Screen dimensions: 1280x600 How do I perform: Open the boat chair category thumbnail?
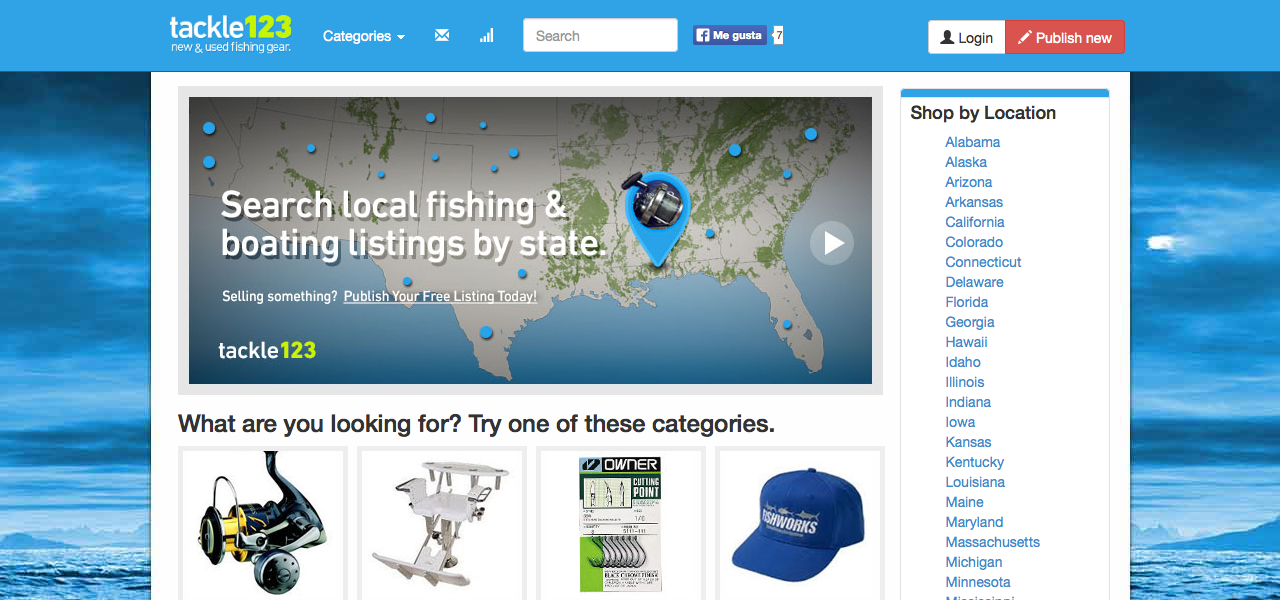click(441, 523)
